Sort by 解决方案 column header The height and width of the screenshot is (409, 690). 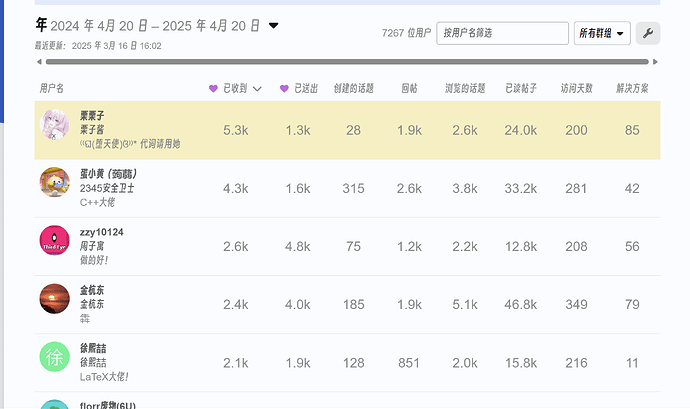click(x=632, y=88)
